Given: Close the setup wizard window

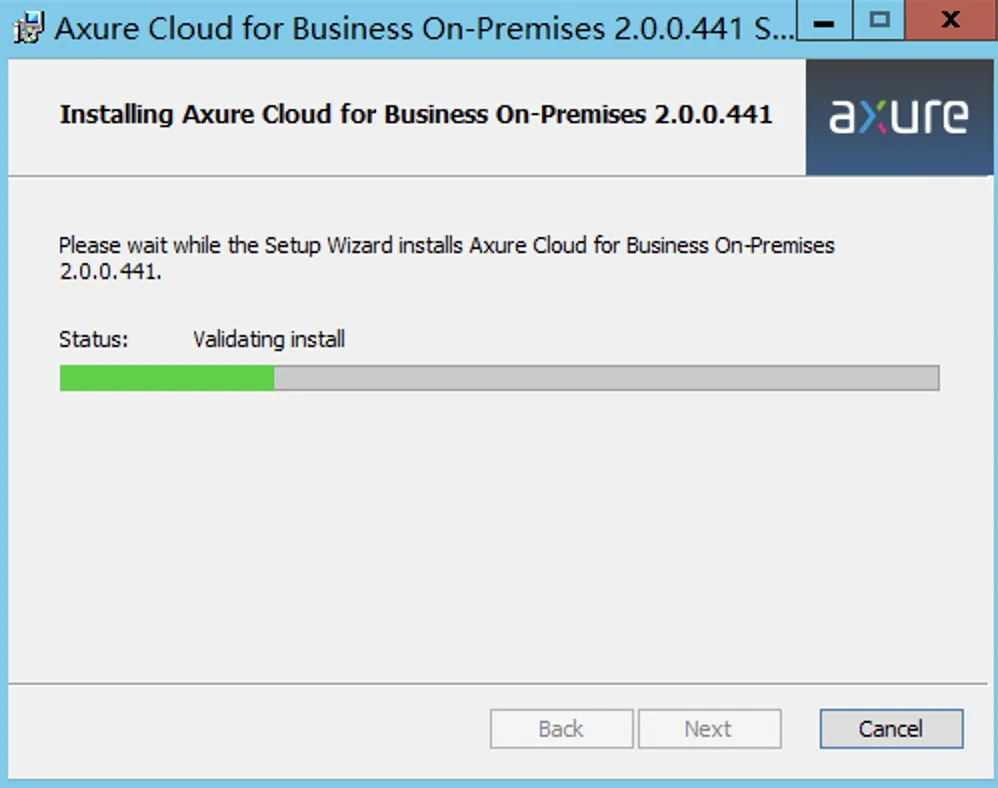Looking at the screenshot, I should click(x=948, y=21).
